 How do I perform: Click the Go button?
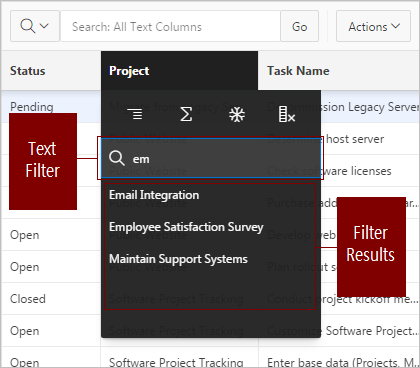tap(299, 26)
